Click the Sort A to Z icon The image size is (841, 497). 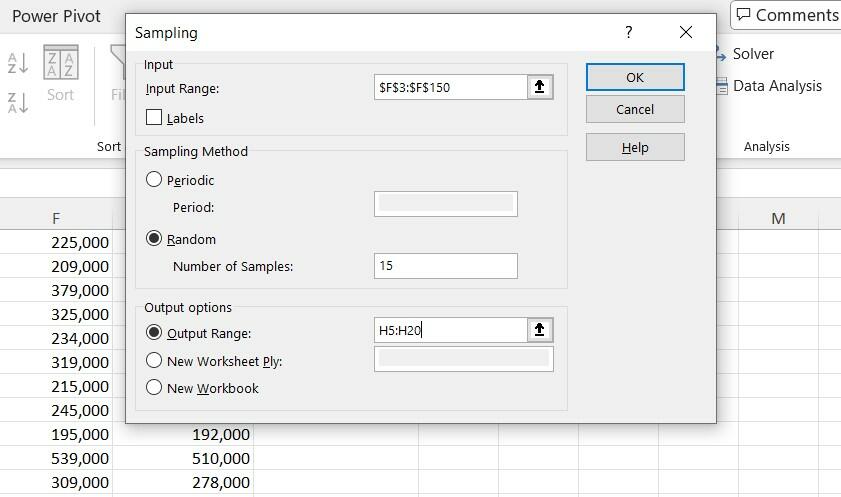(18, 63)
